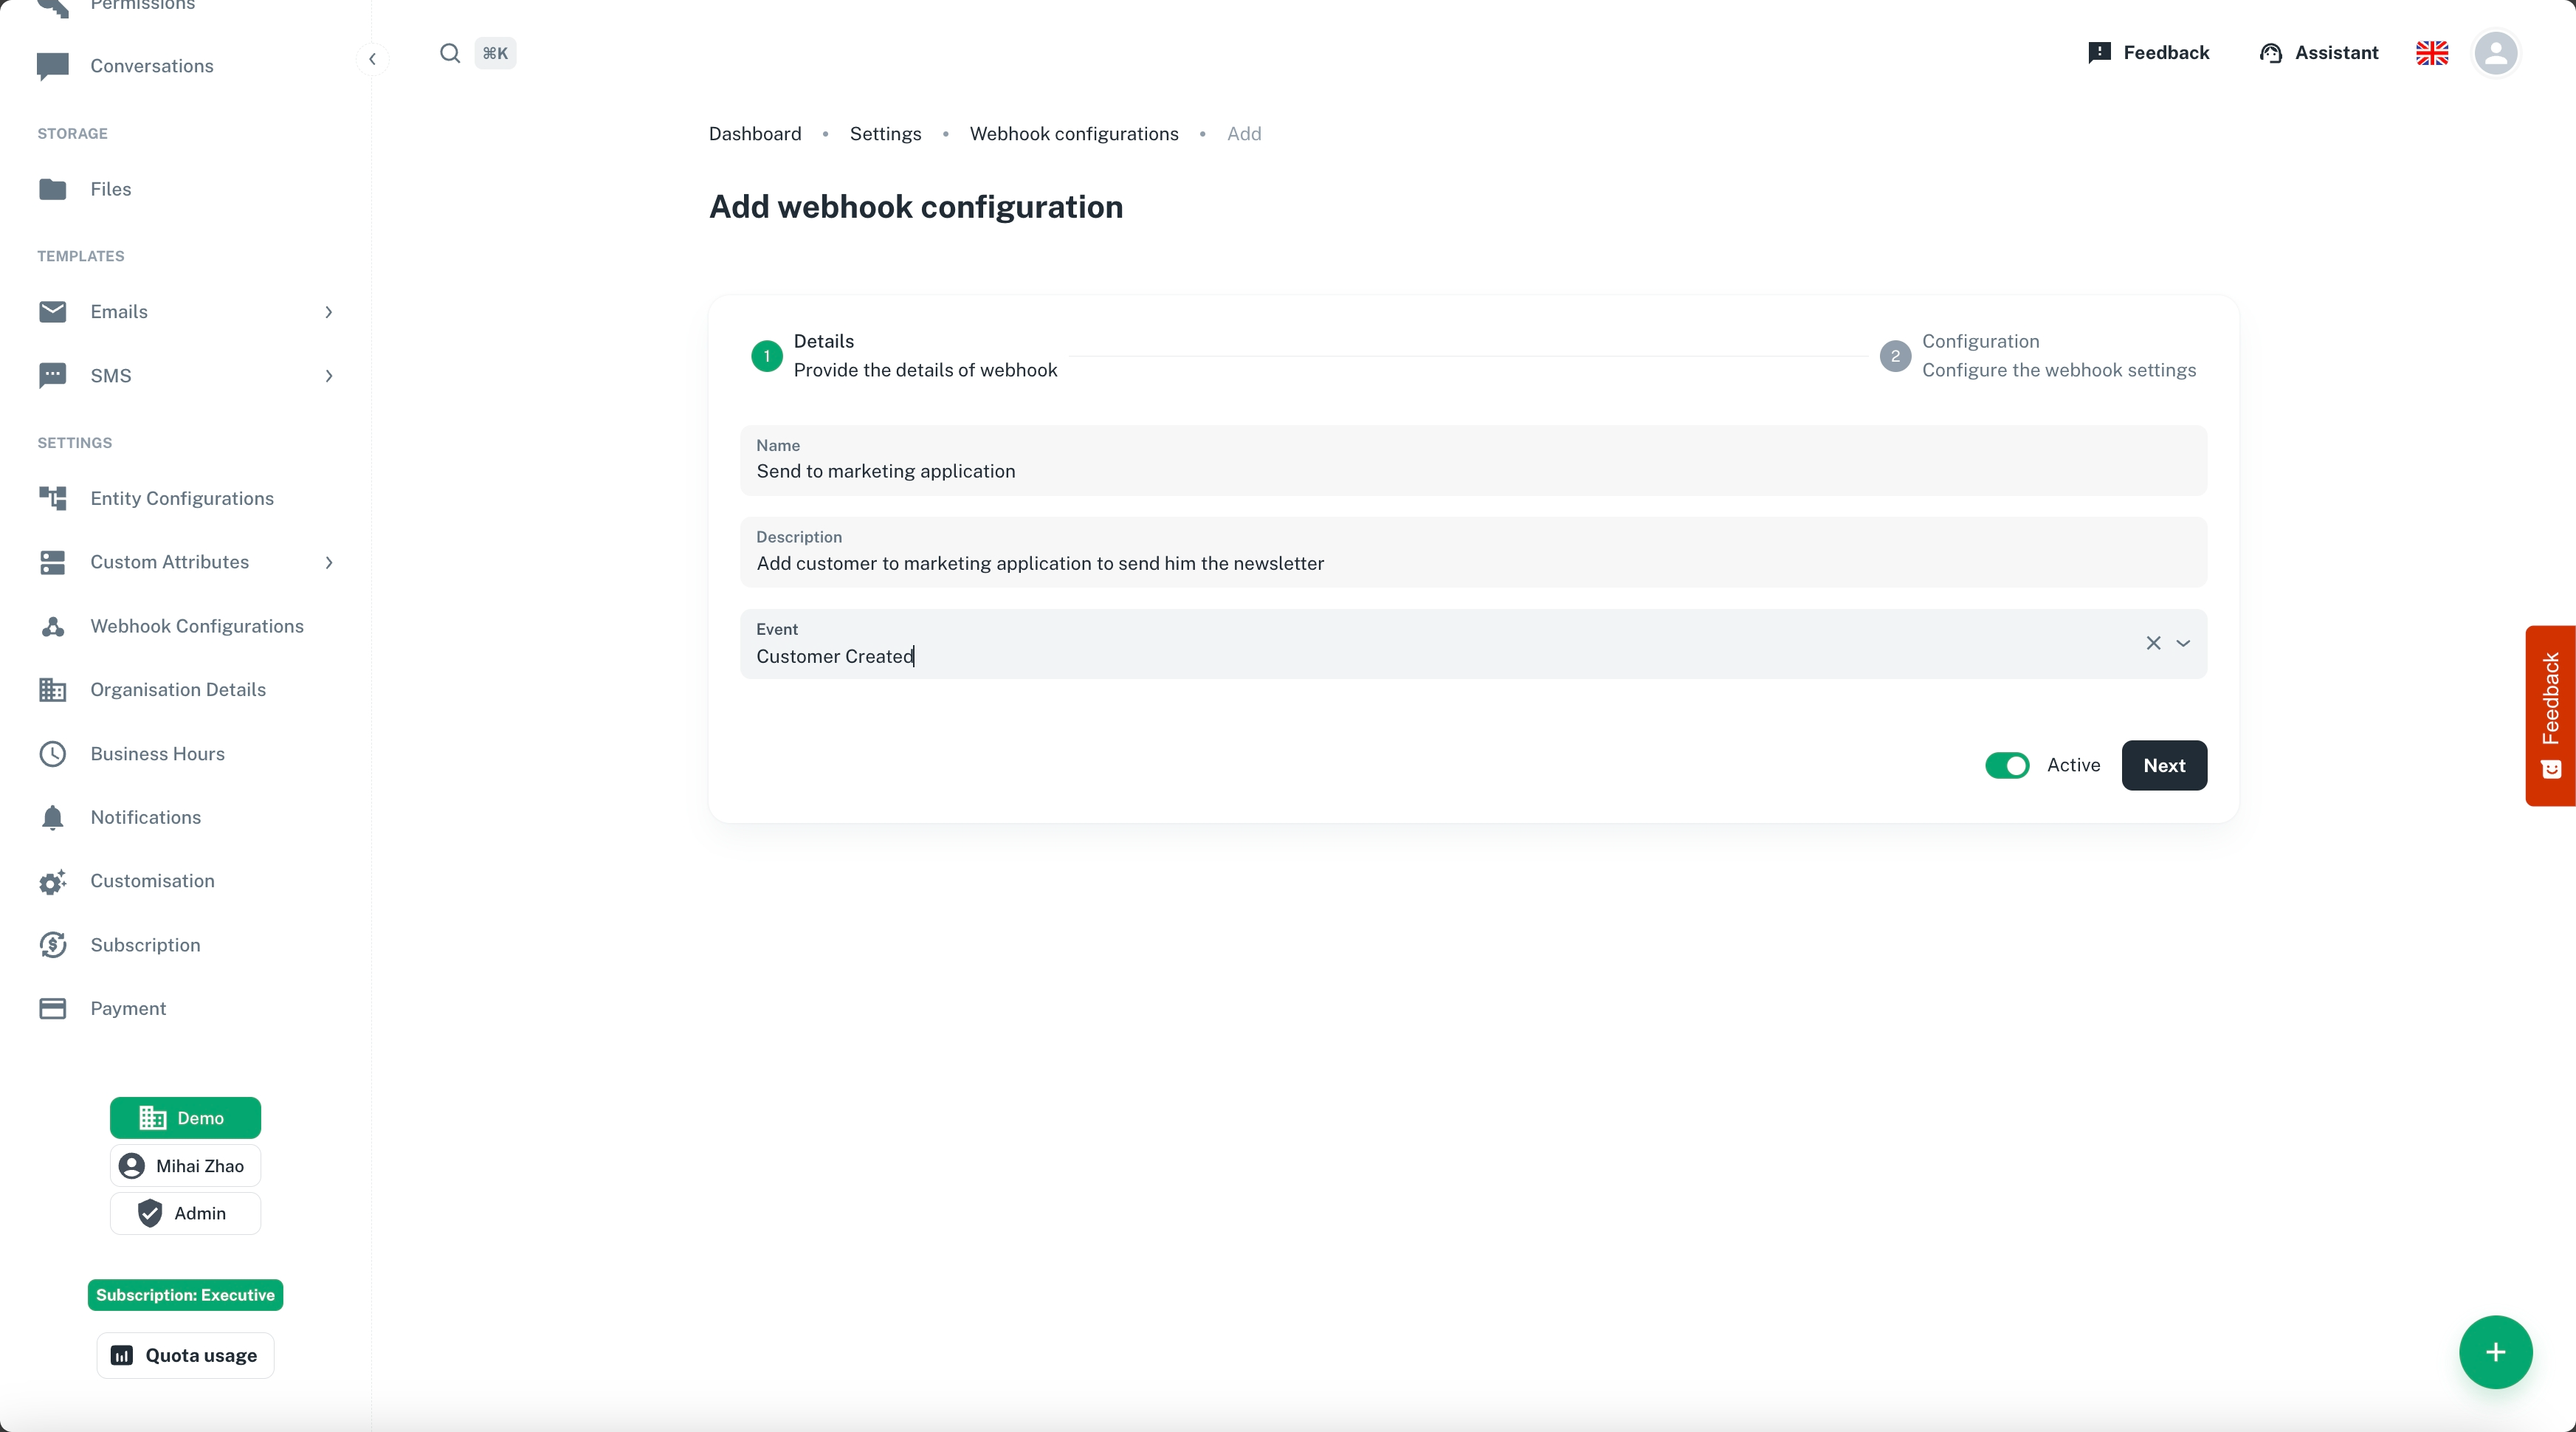Expand the SMS templates submenu
The height and width of the screenshot is (1432, 2576).
click(328, 376)
